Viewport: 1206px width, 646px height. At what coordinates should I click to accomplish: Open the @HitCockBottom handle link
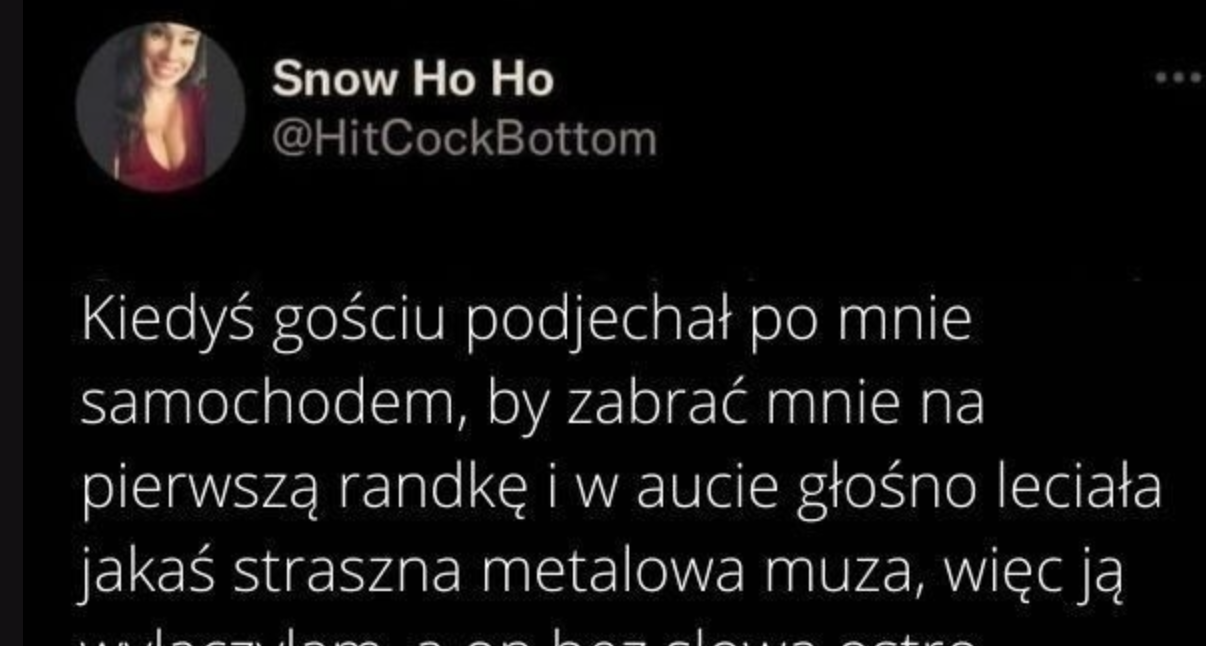coord(464,139)
